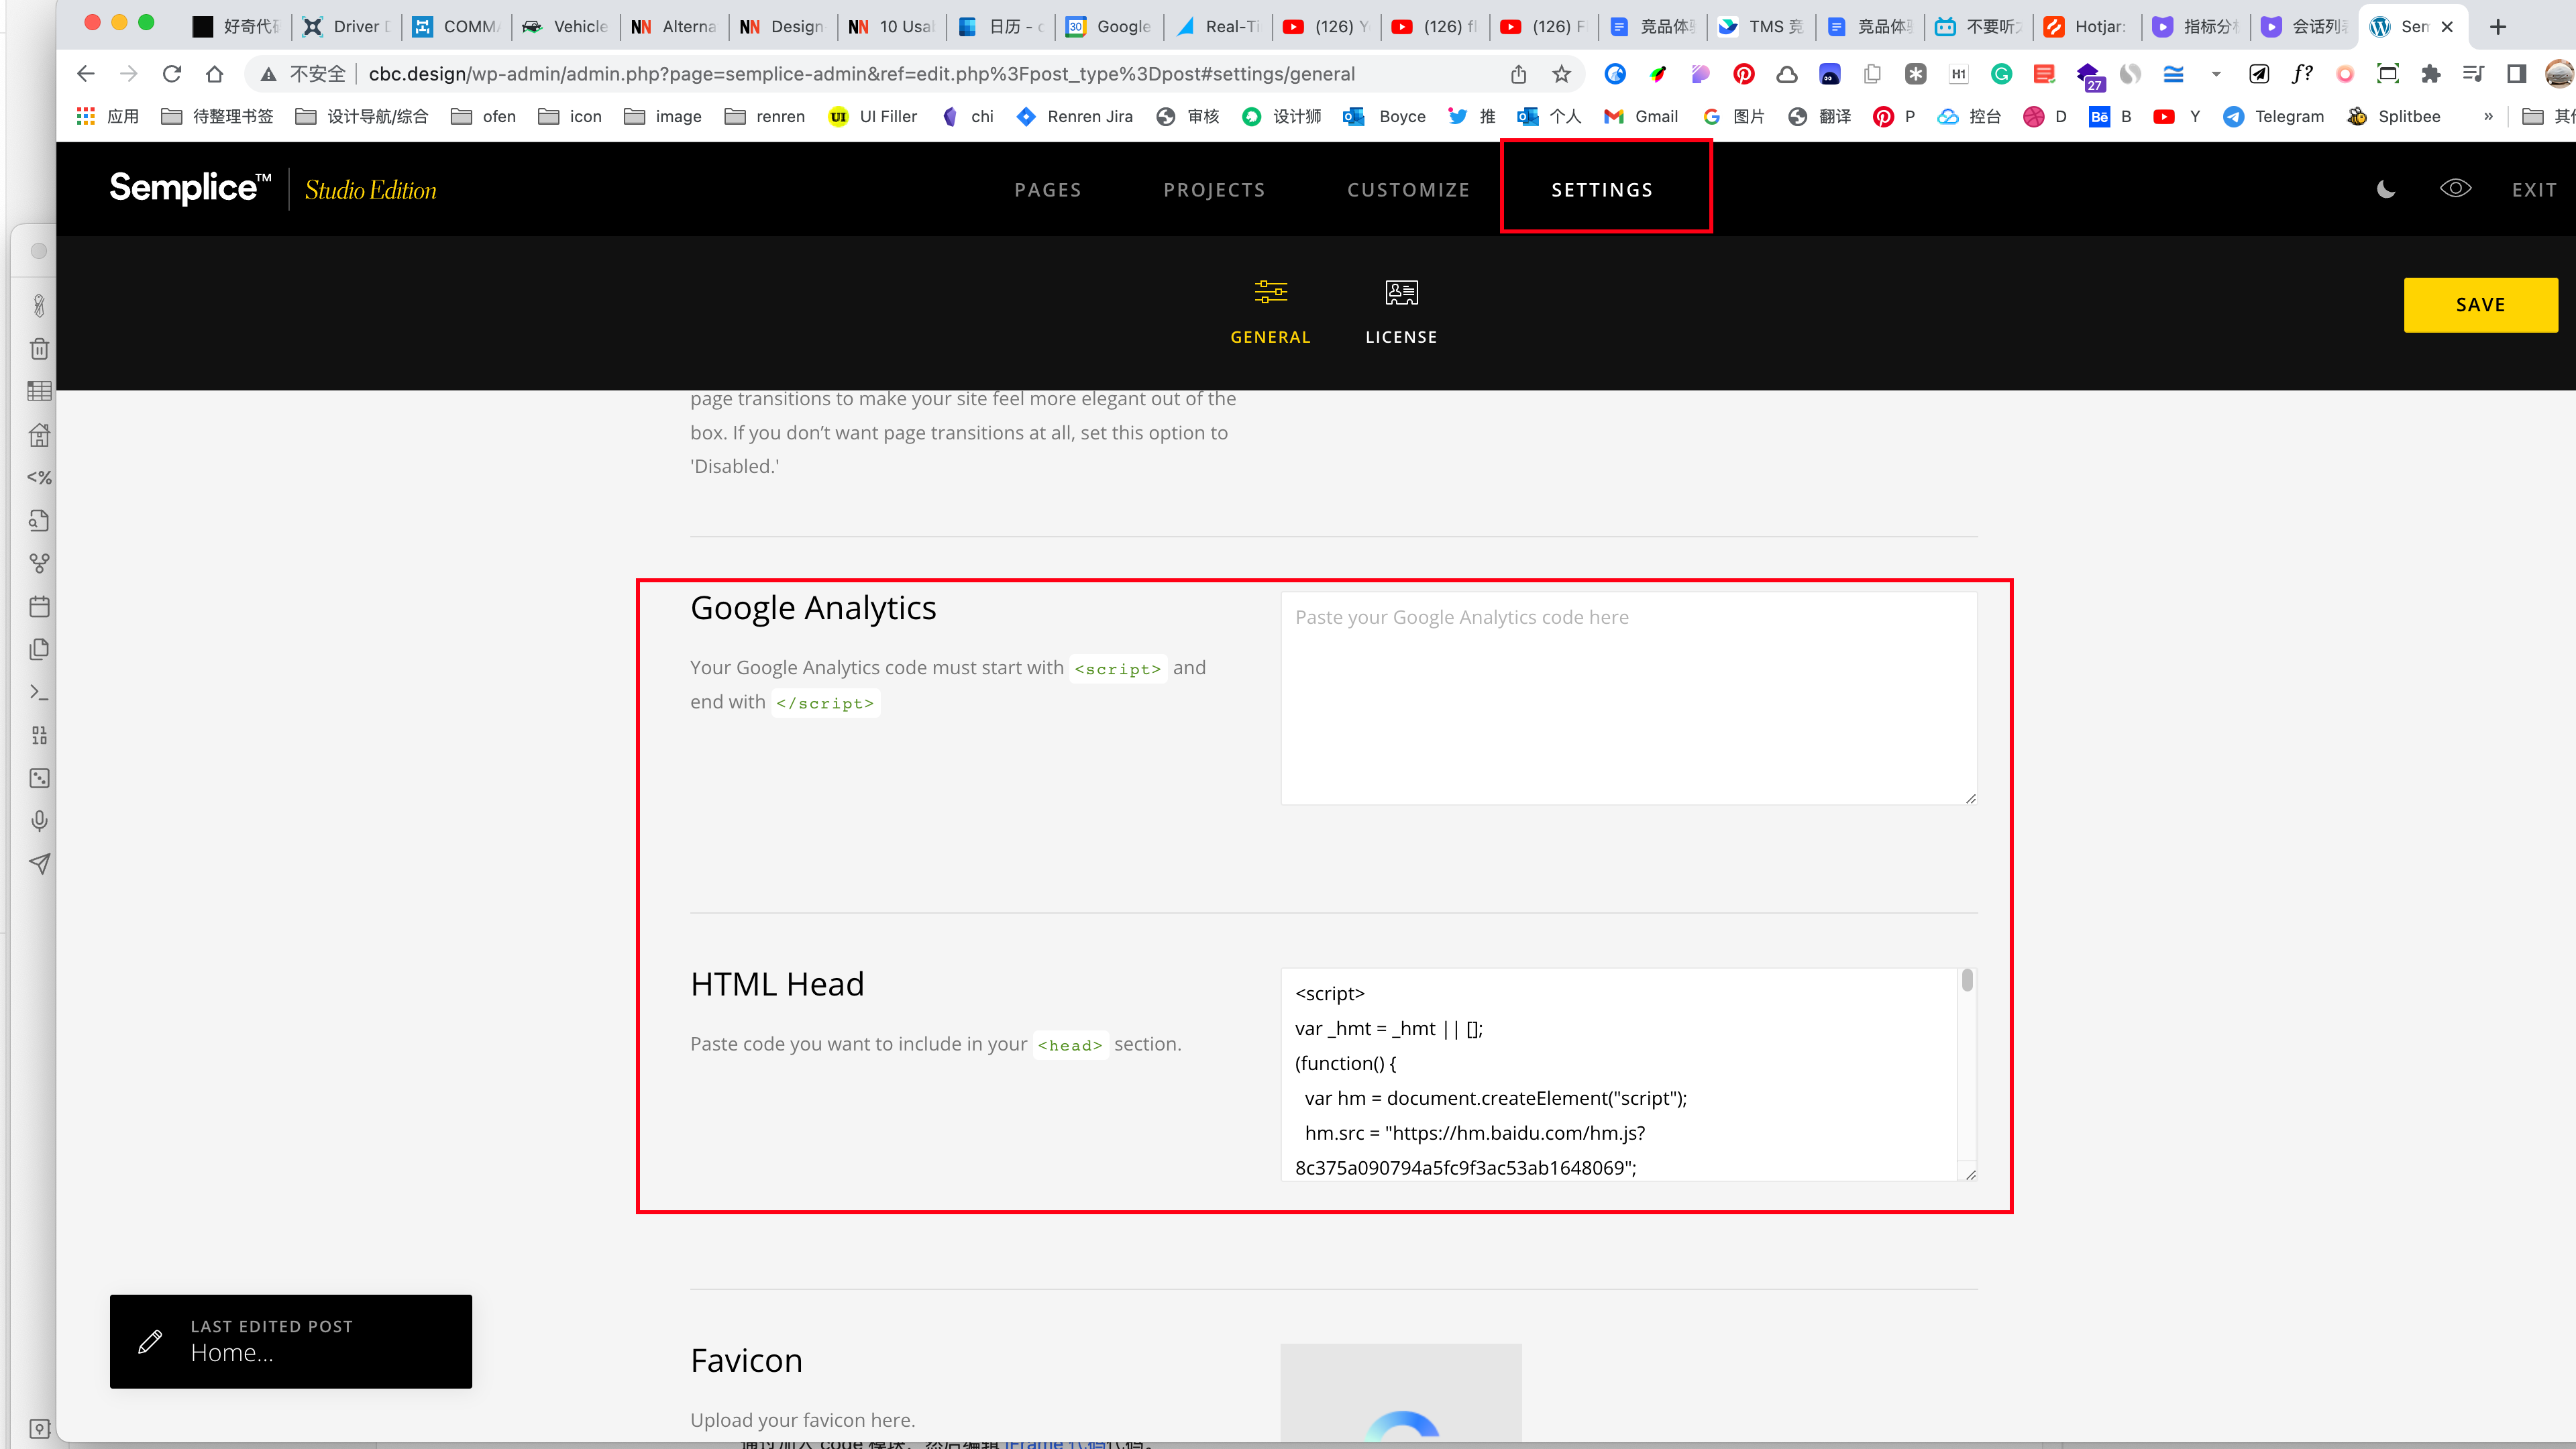Click the yellow SAVE button

click(2480, 305)
